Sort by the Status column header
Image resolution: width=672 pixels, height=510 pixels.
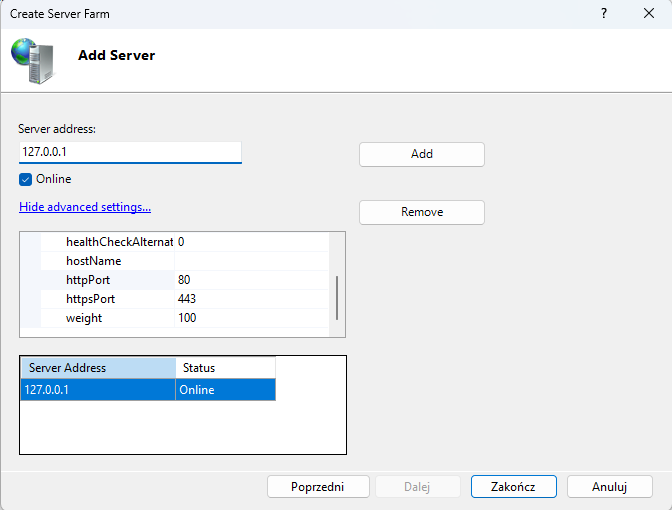(225, 368)
